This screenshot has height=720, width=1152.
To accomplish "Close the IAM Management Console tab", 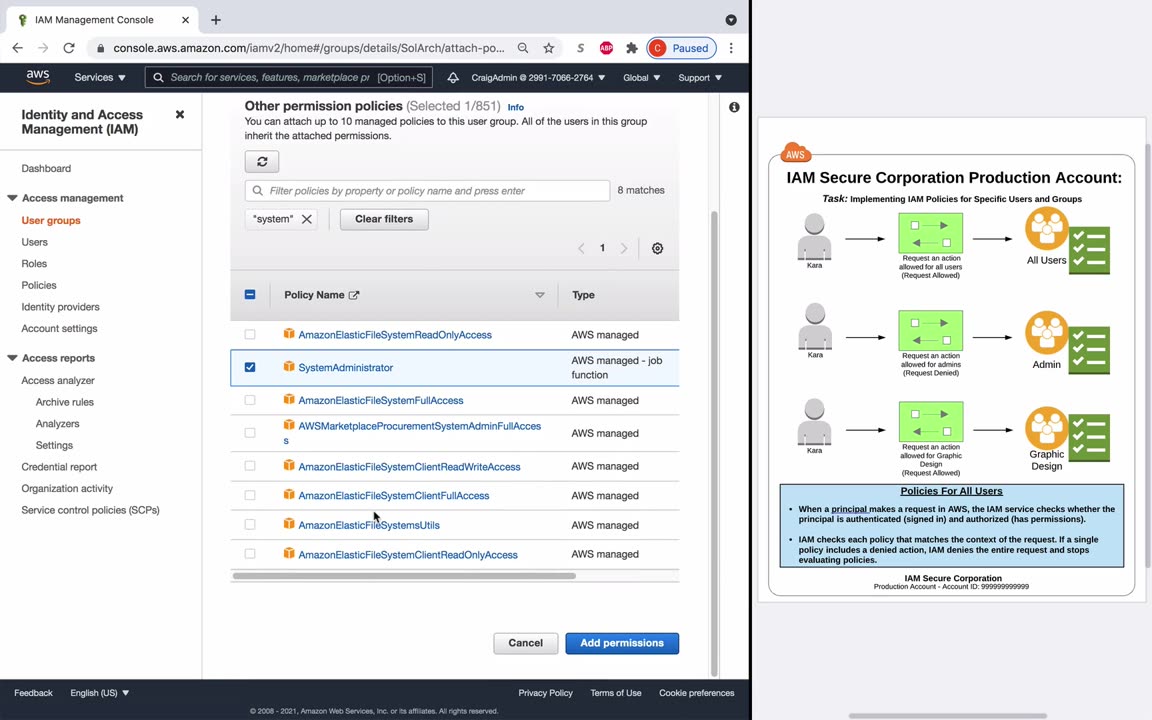I will (186, 20).
